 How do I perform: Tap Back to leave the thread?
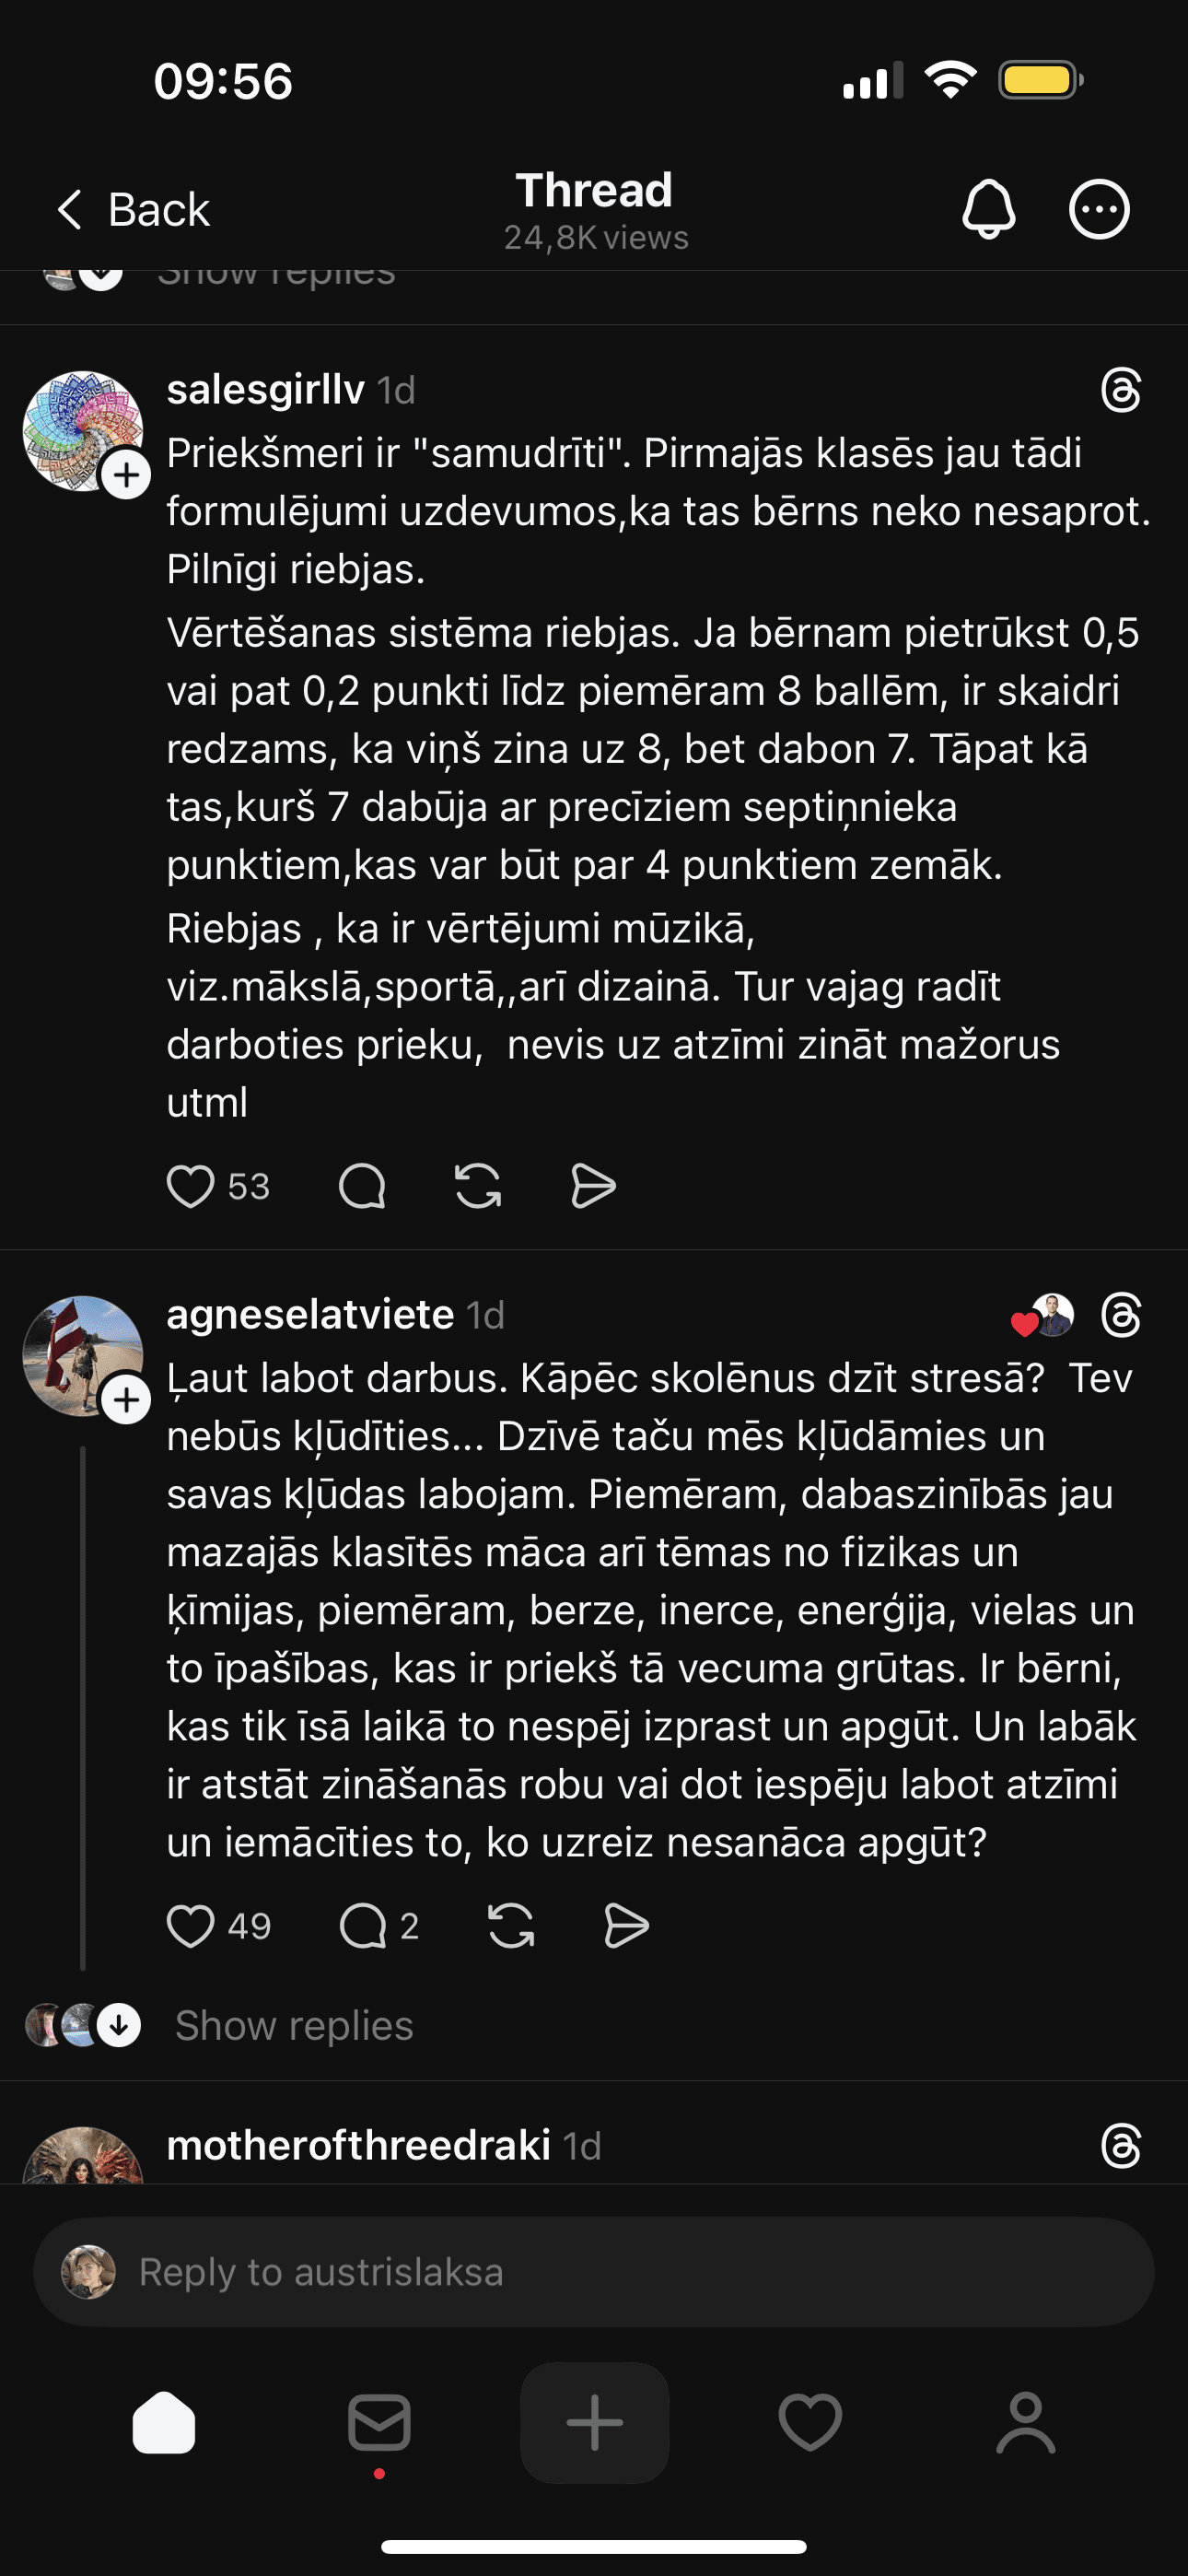[x=133, y=210]
